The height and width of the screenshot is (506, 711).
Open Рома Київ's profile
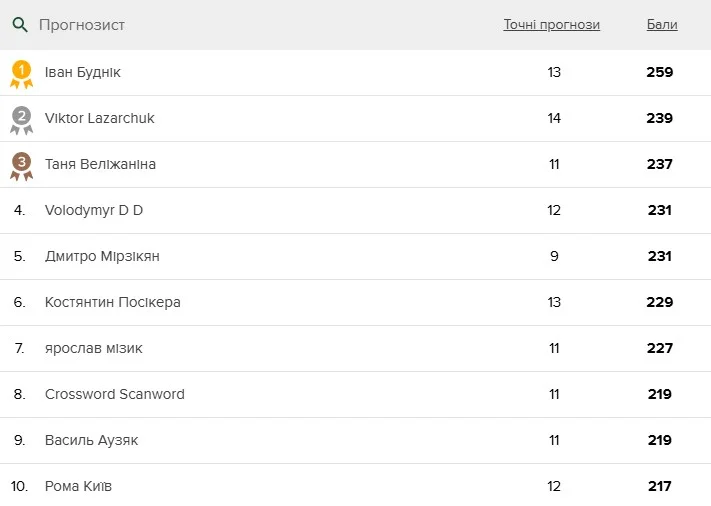point(78,486)
